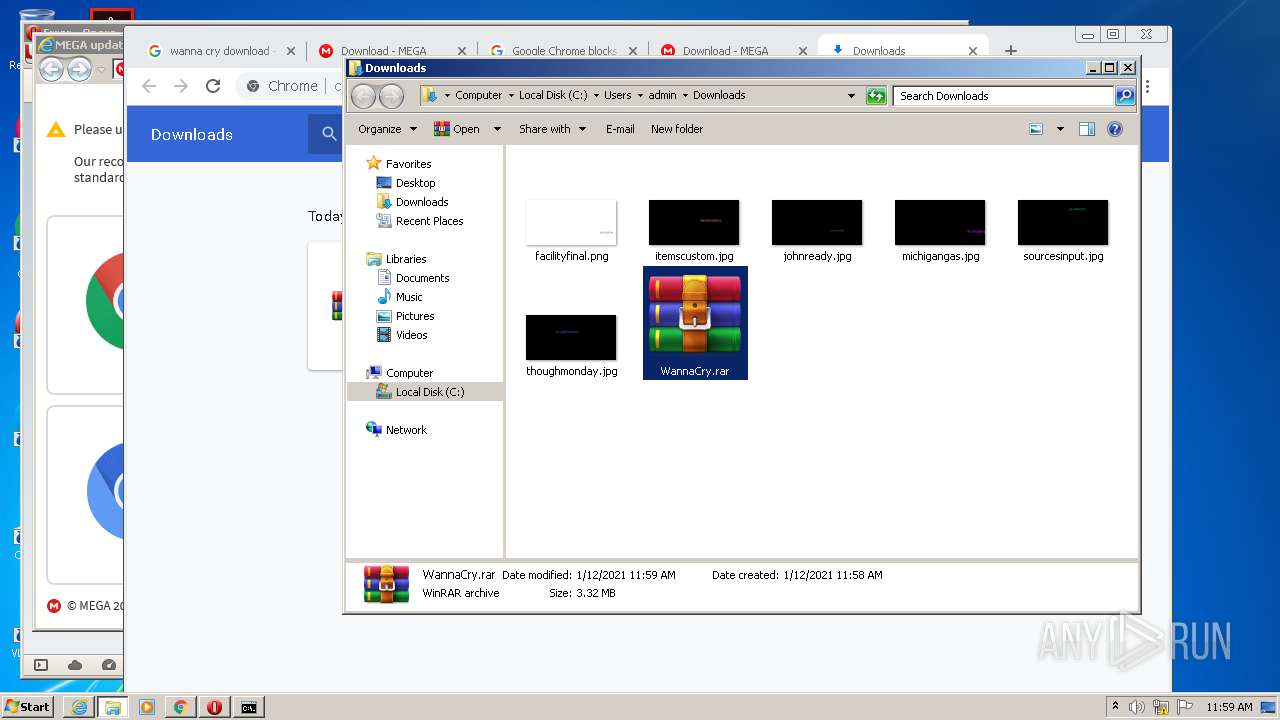
Task: Open File Explorer from the taskbar
Action: click(113, 707)
